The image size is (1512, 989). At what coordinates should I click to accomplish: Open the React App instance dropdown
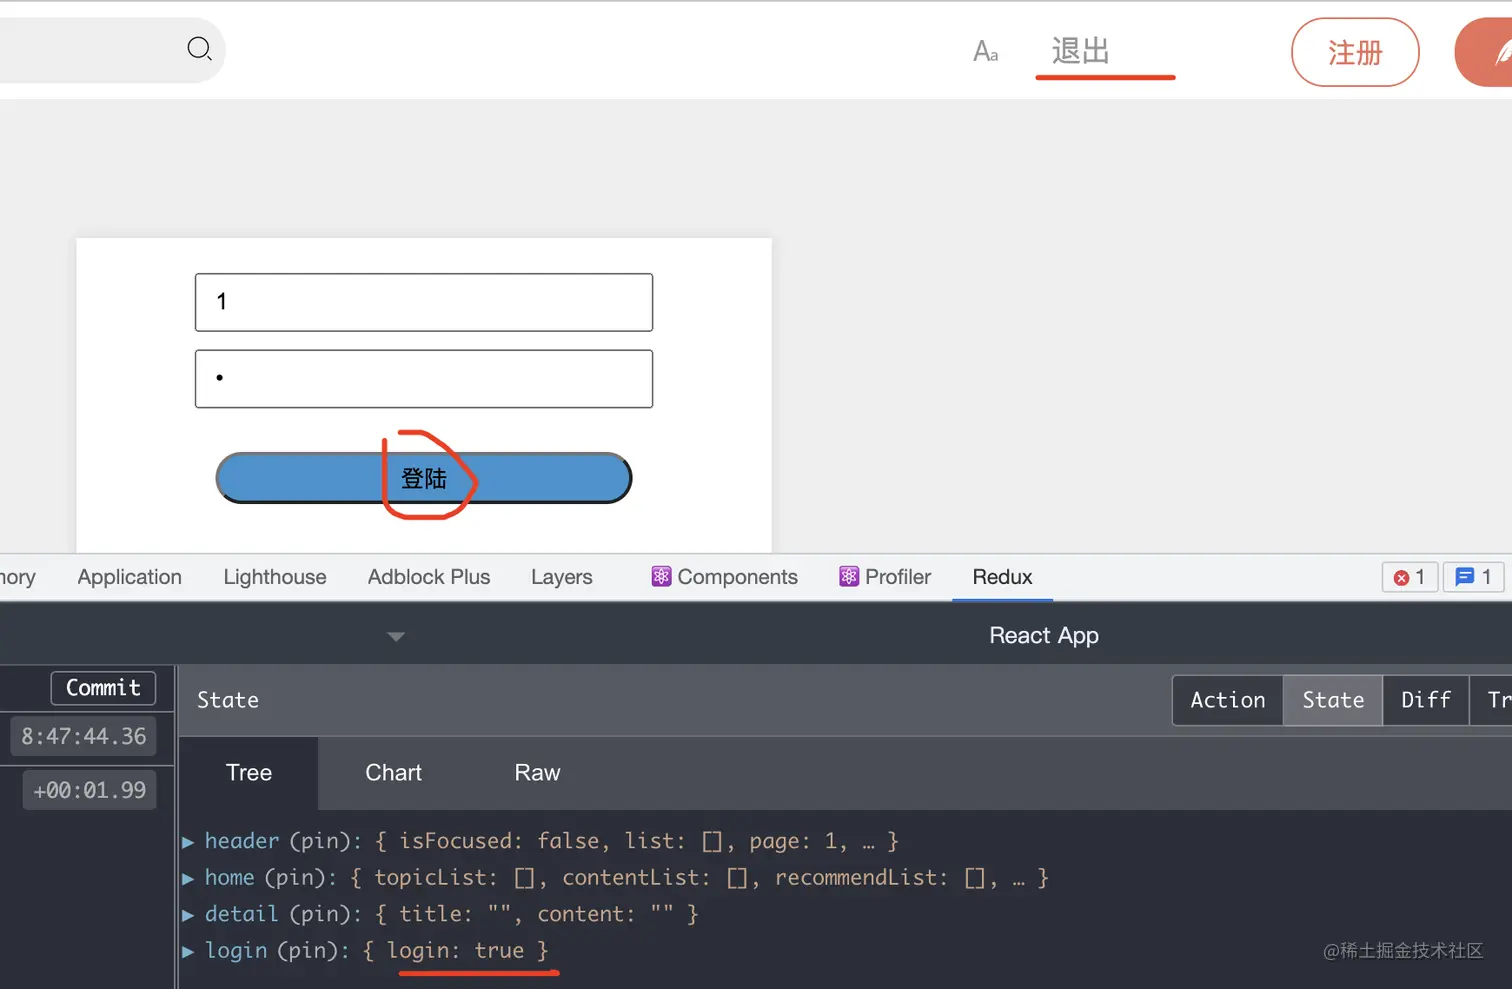point(1044,635)
